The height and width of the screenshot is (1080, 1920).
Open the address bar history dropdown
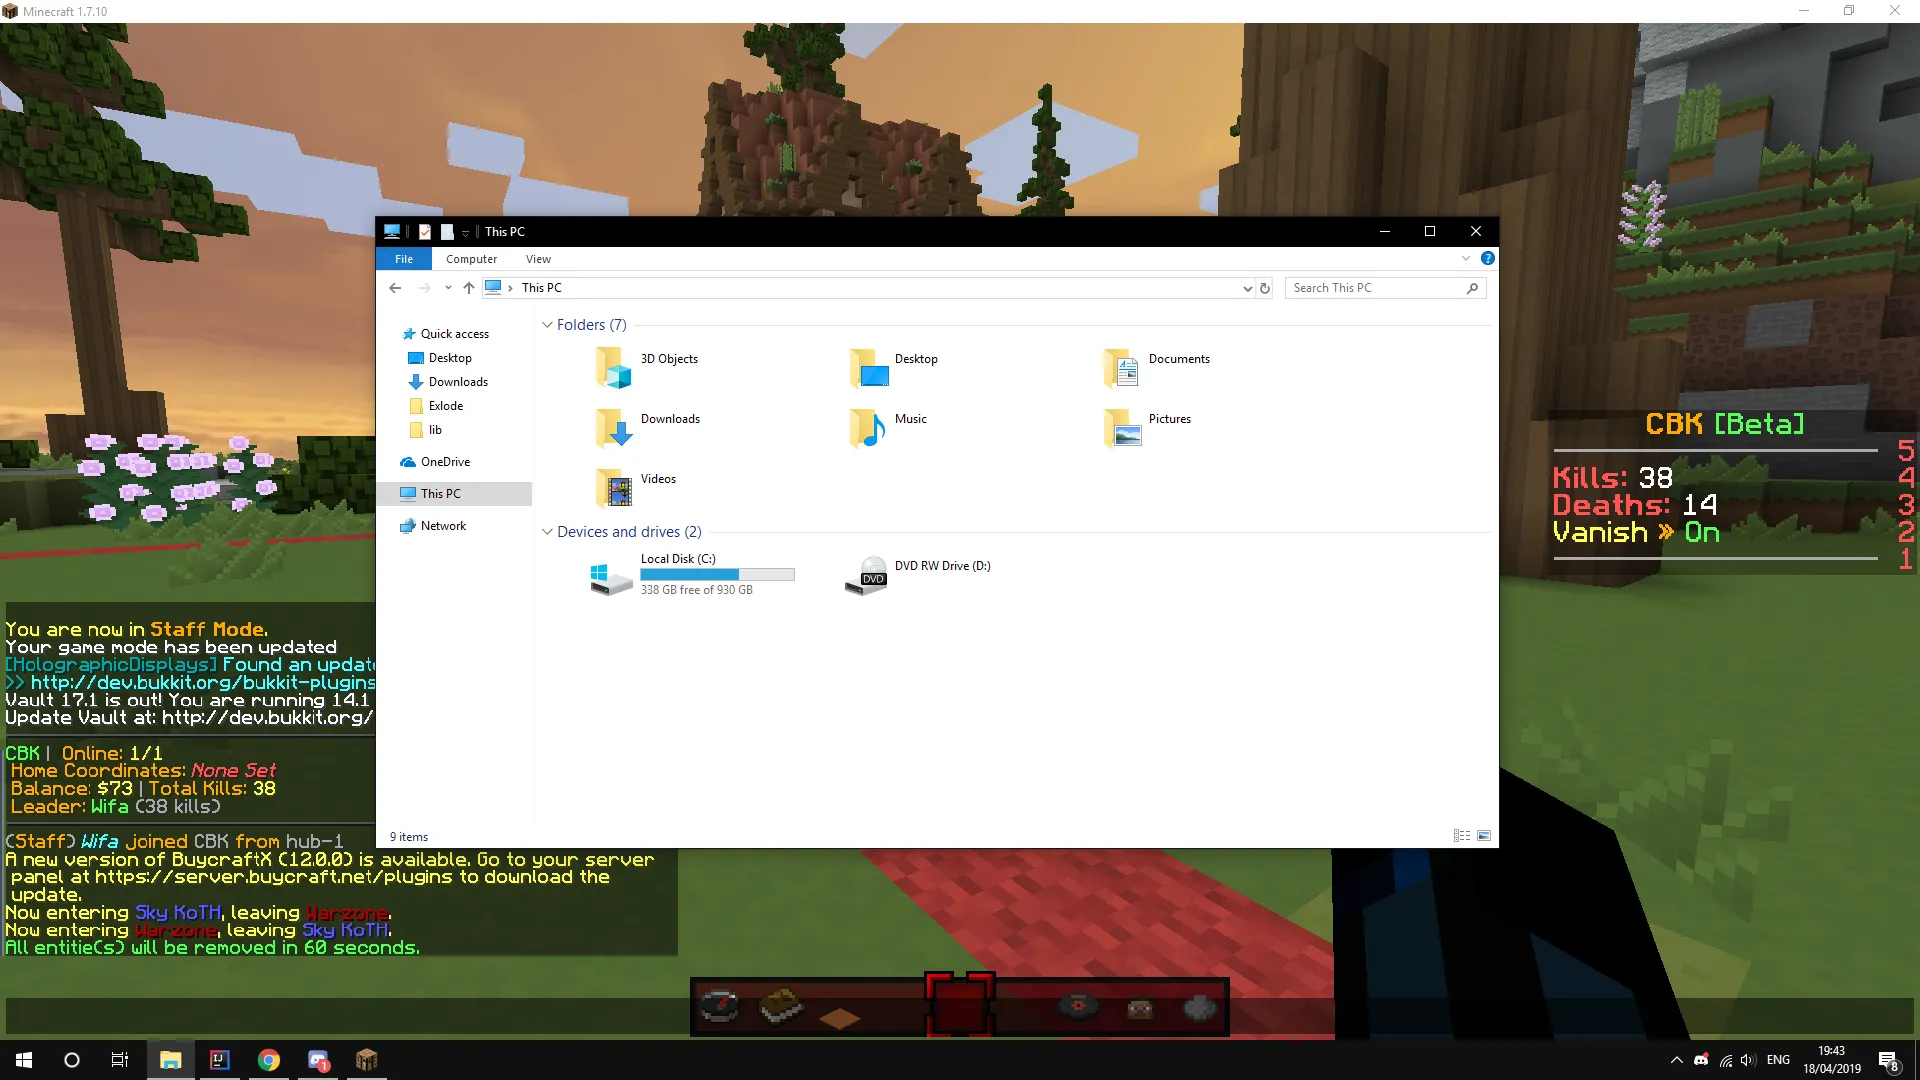tap(1247, 288)
